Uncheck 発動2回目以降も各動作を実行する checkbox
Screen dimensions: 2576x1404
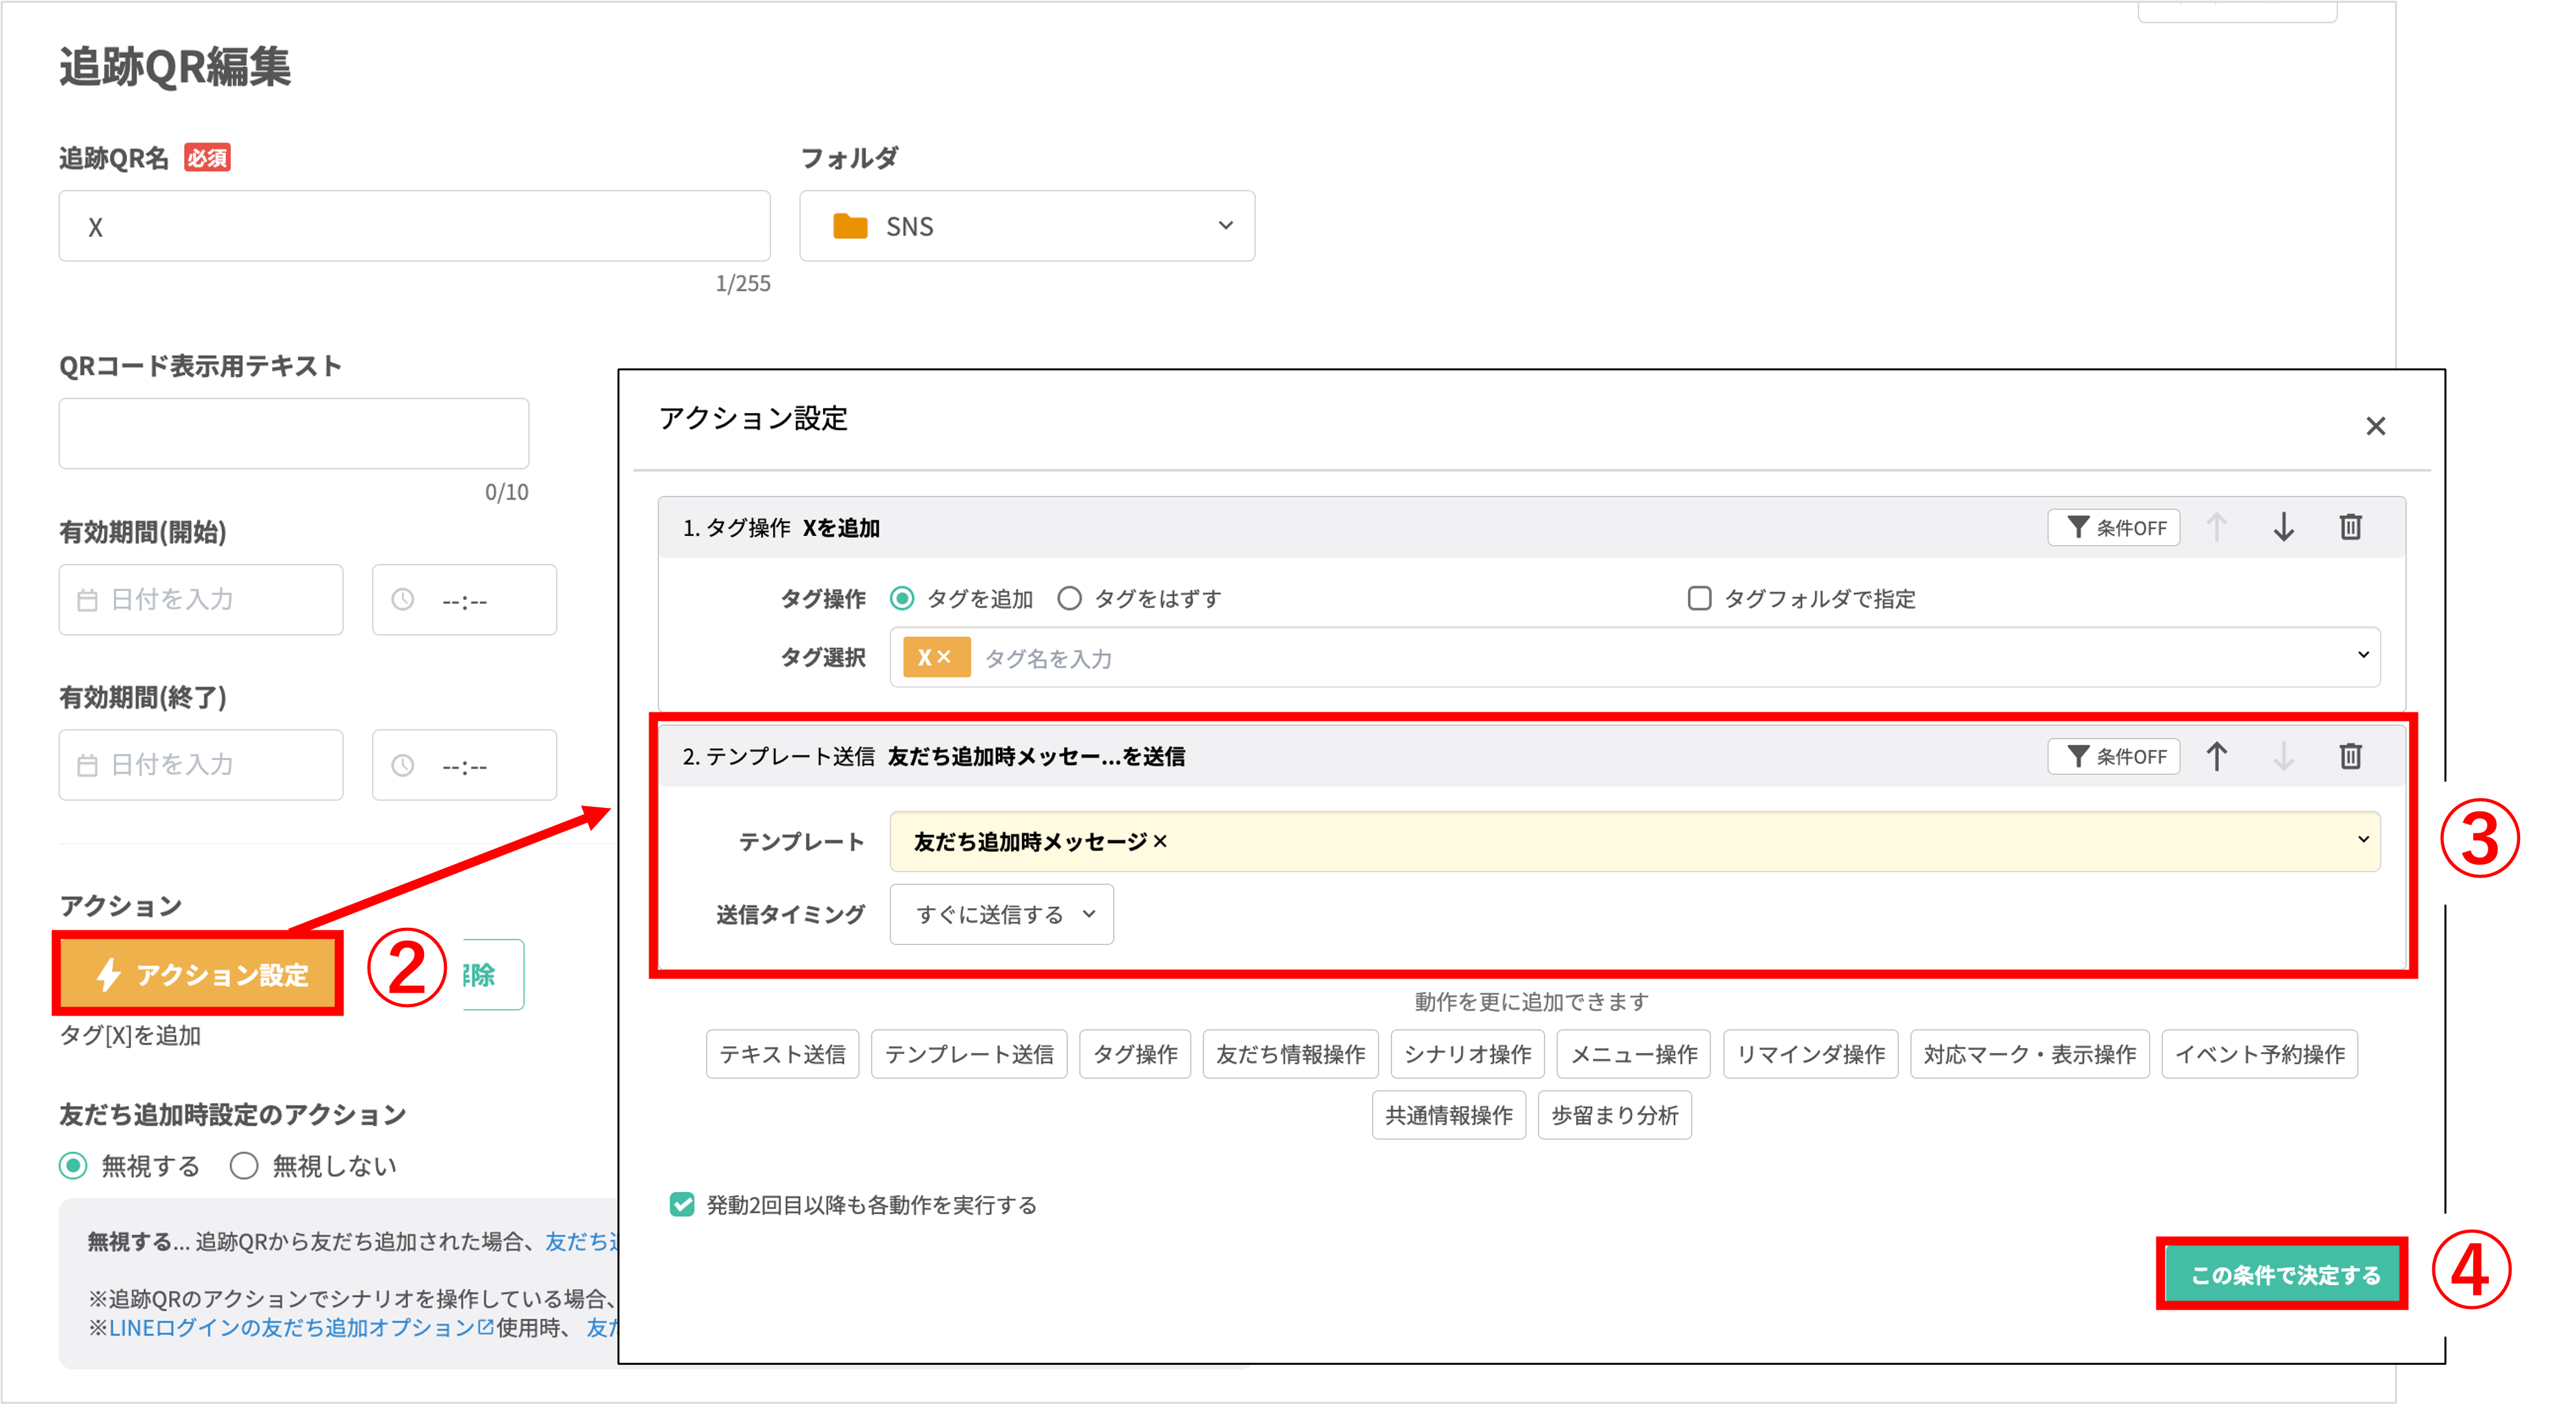(682, 1204)
